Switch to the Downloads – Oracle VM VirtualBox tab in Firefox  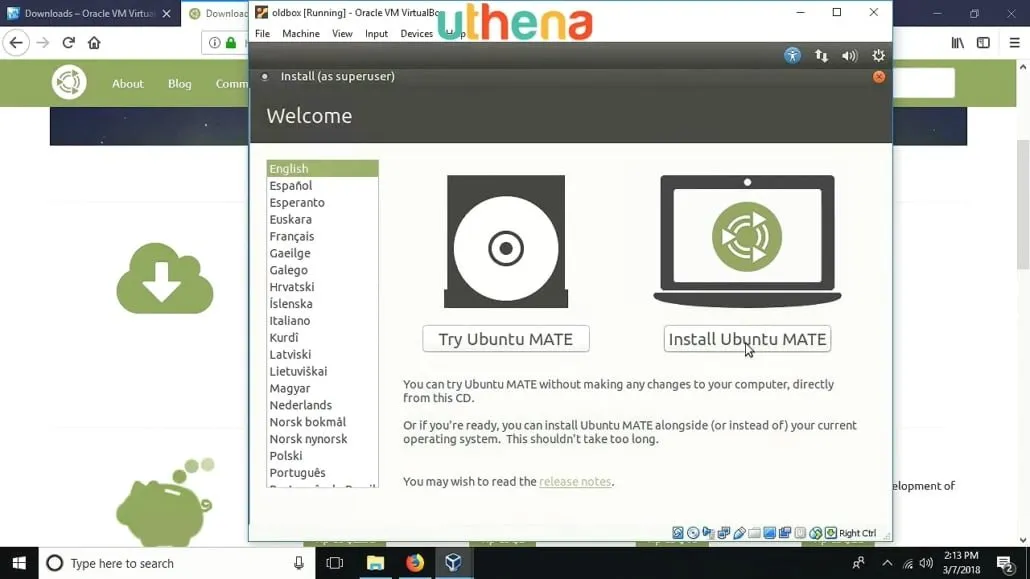[x=90, y=13]
